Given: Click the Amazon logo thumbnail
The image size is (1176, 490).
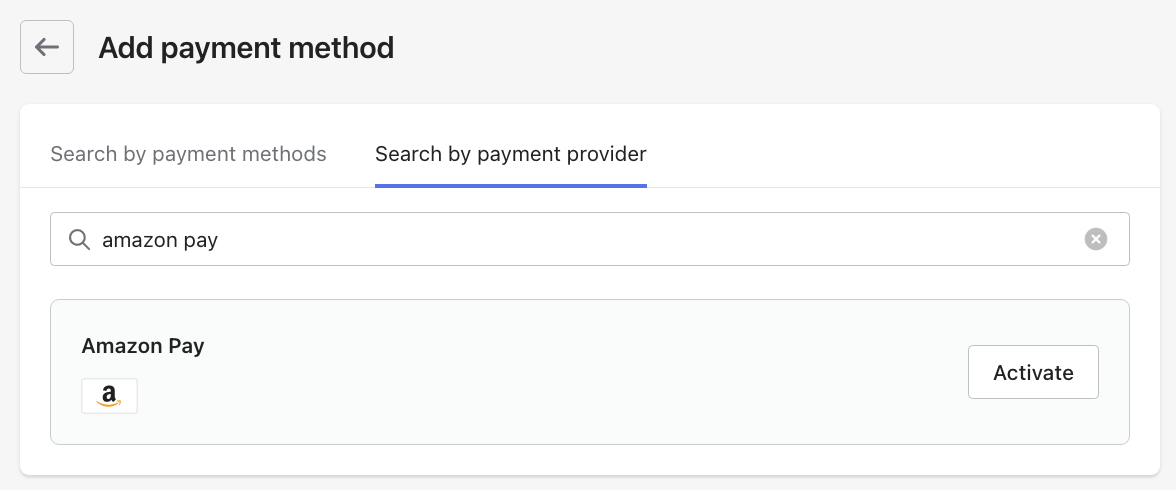Looking at the screenshot, I should pos(110,395).
